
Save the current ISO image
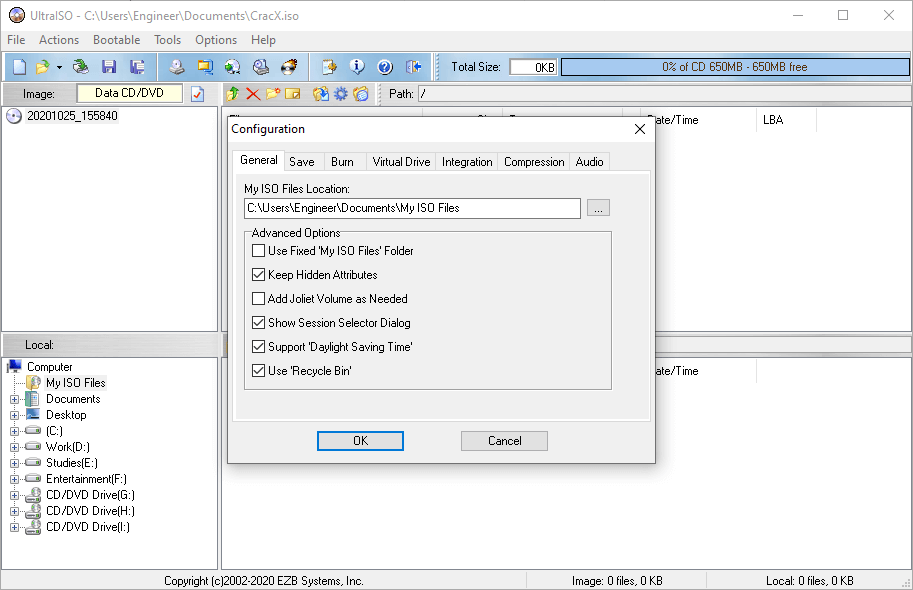point(108,66)
